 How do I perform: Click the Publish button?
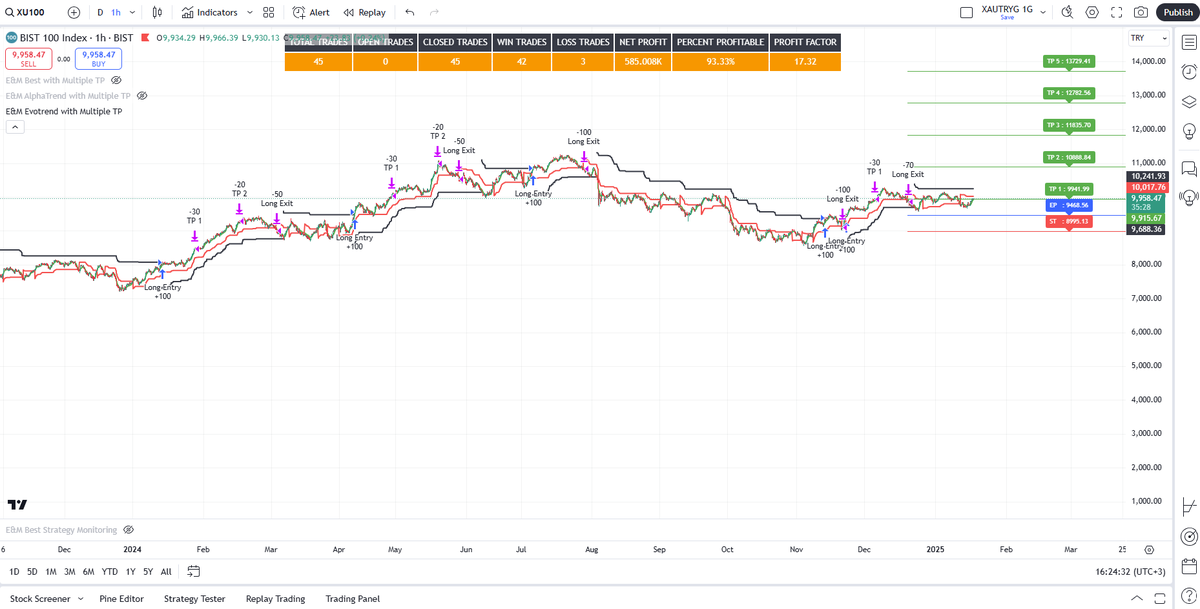click(x=1178, y=12)
